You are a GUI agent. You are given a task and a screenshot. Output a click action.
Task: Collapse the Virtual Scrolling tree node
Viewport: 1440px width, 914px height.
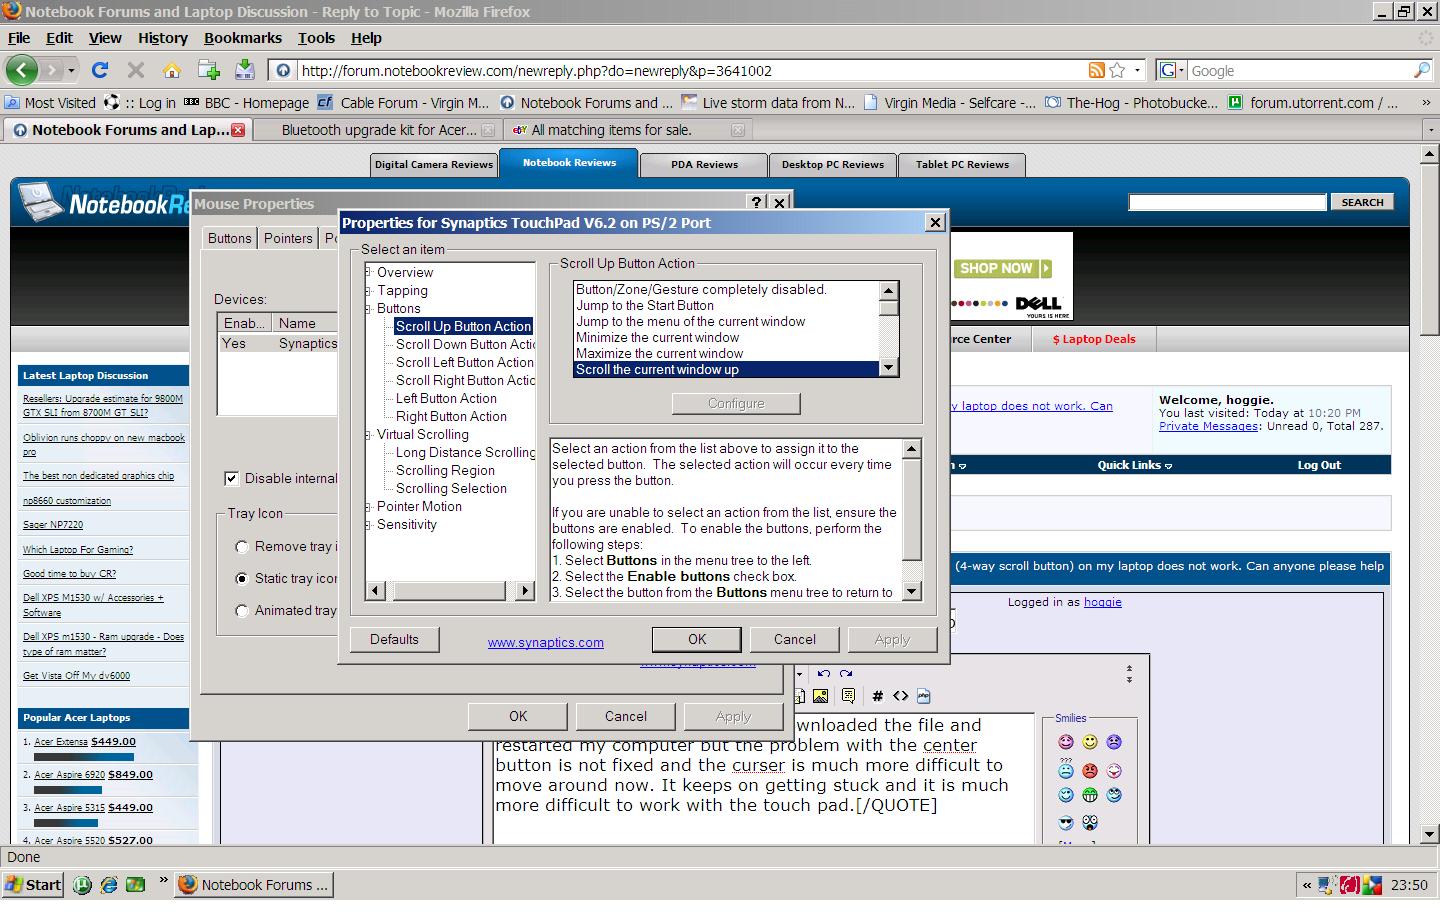369,434
